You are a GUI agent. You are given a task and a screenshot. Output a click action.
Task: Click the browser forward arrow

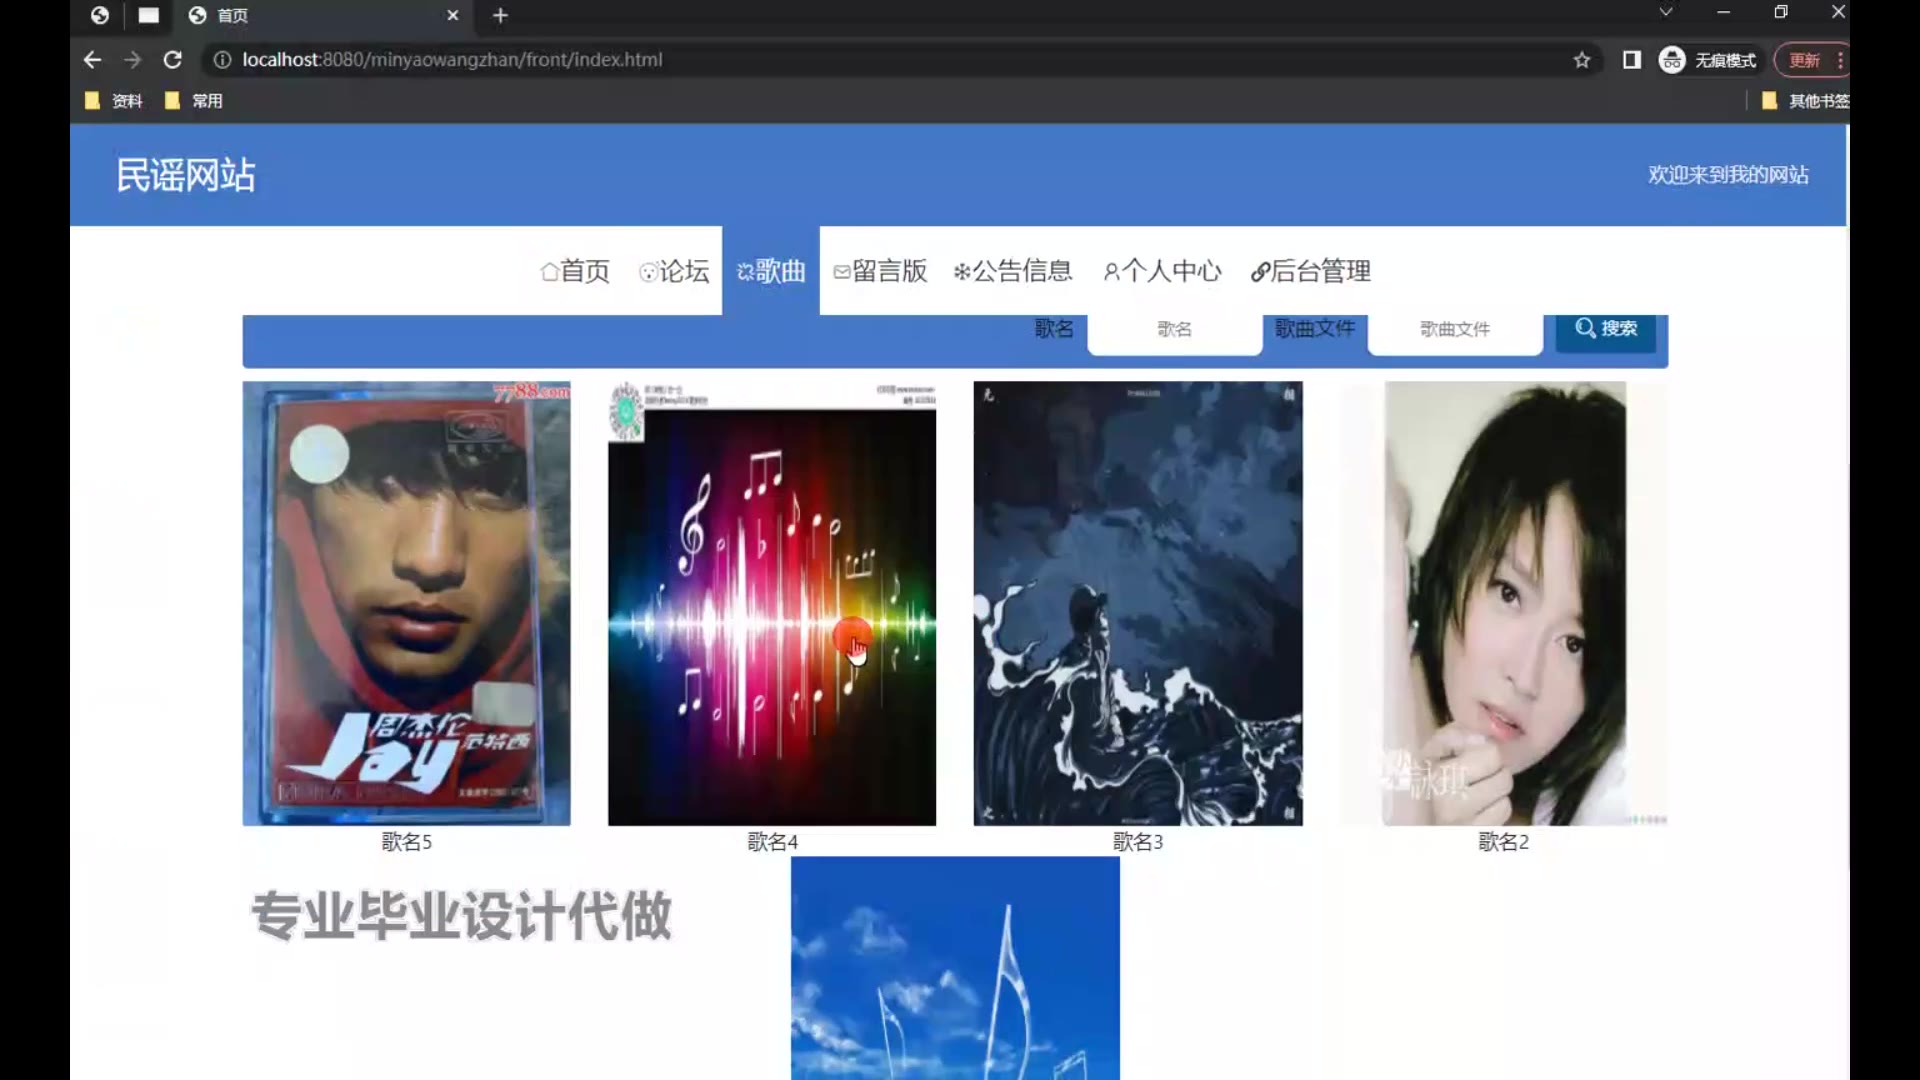pyautogui.click(x=132, y=60)
